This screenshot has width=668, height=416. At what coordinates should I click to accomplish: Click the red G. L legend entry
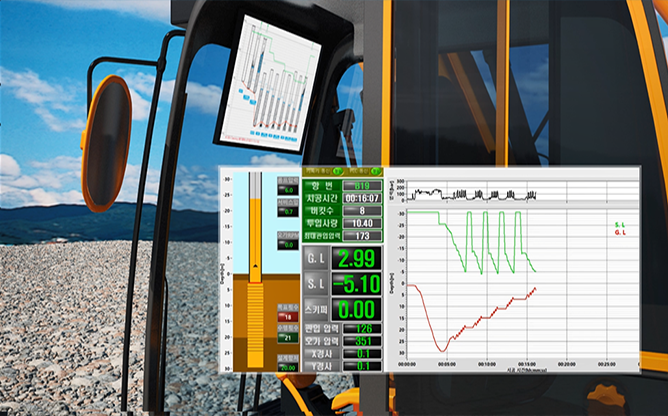pos(620,233)
